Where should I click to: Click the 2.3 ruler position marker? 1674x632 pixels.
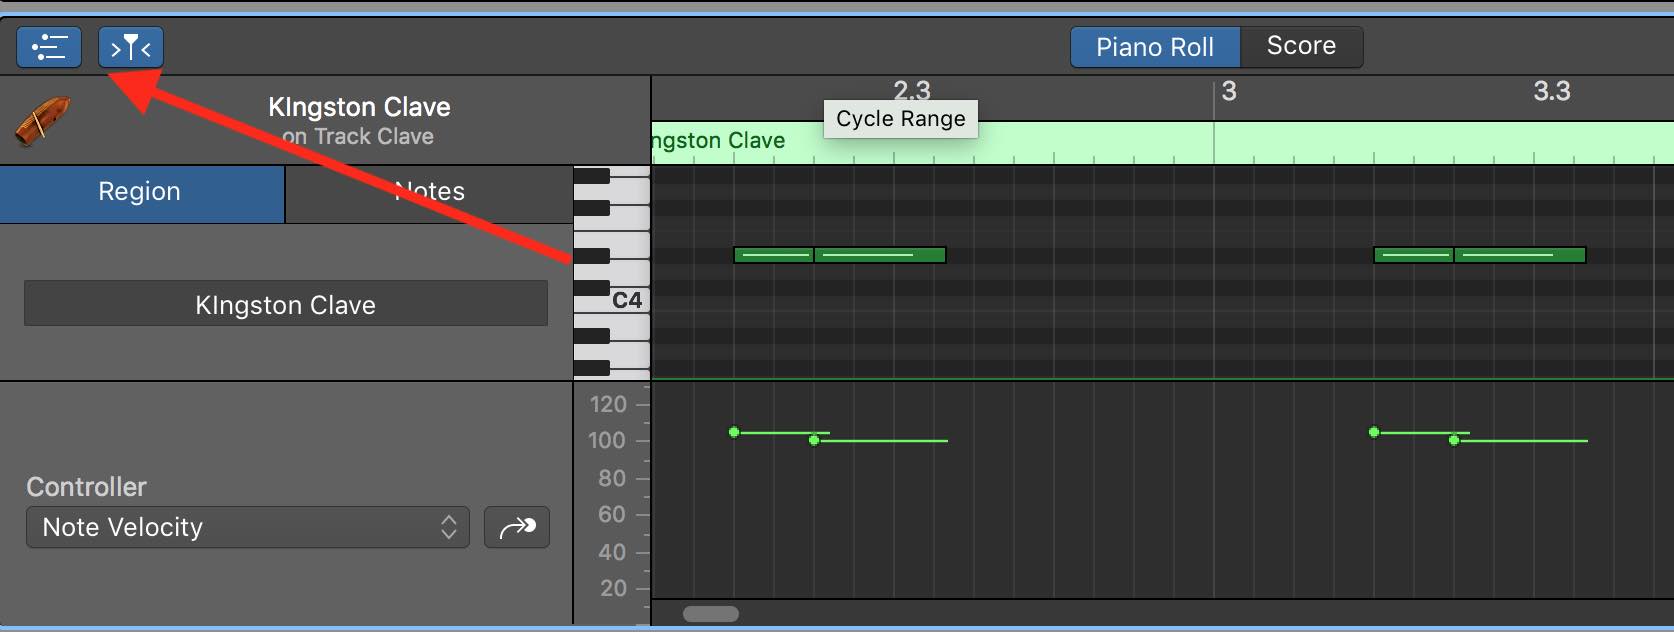(911, 89)
